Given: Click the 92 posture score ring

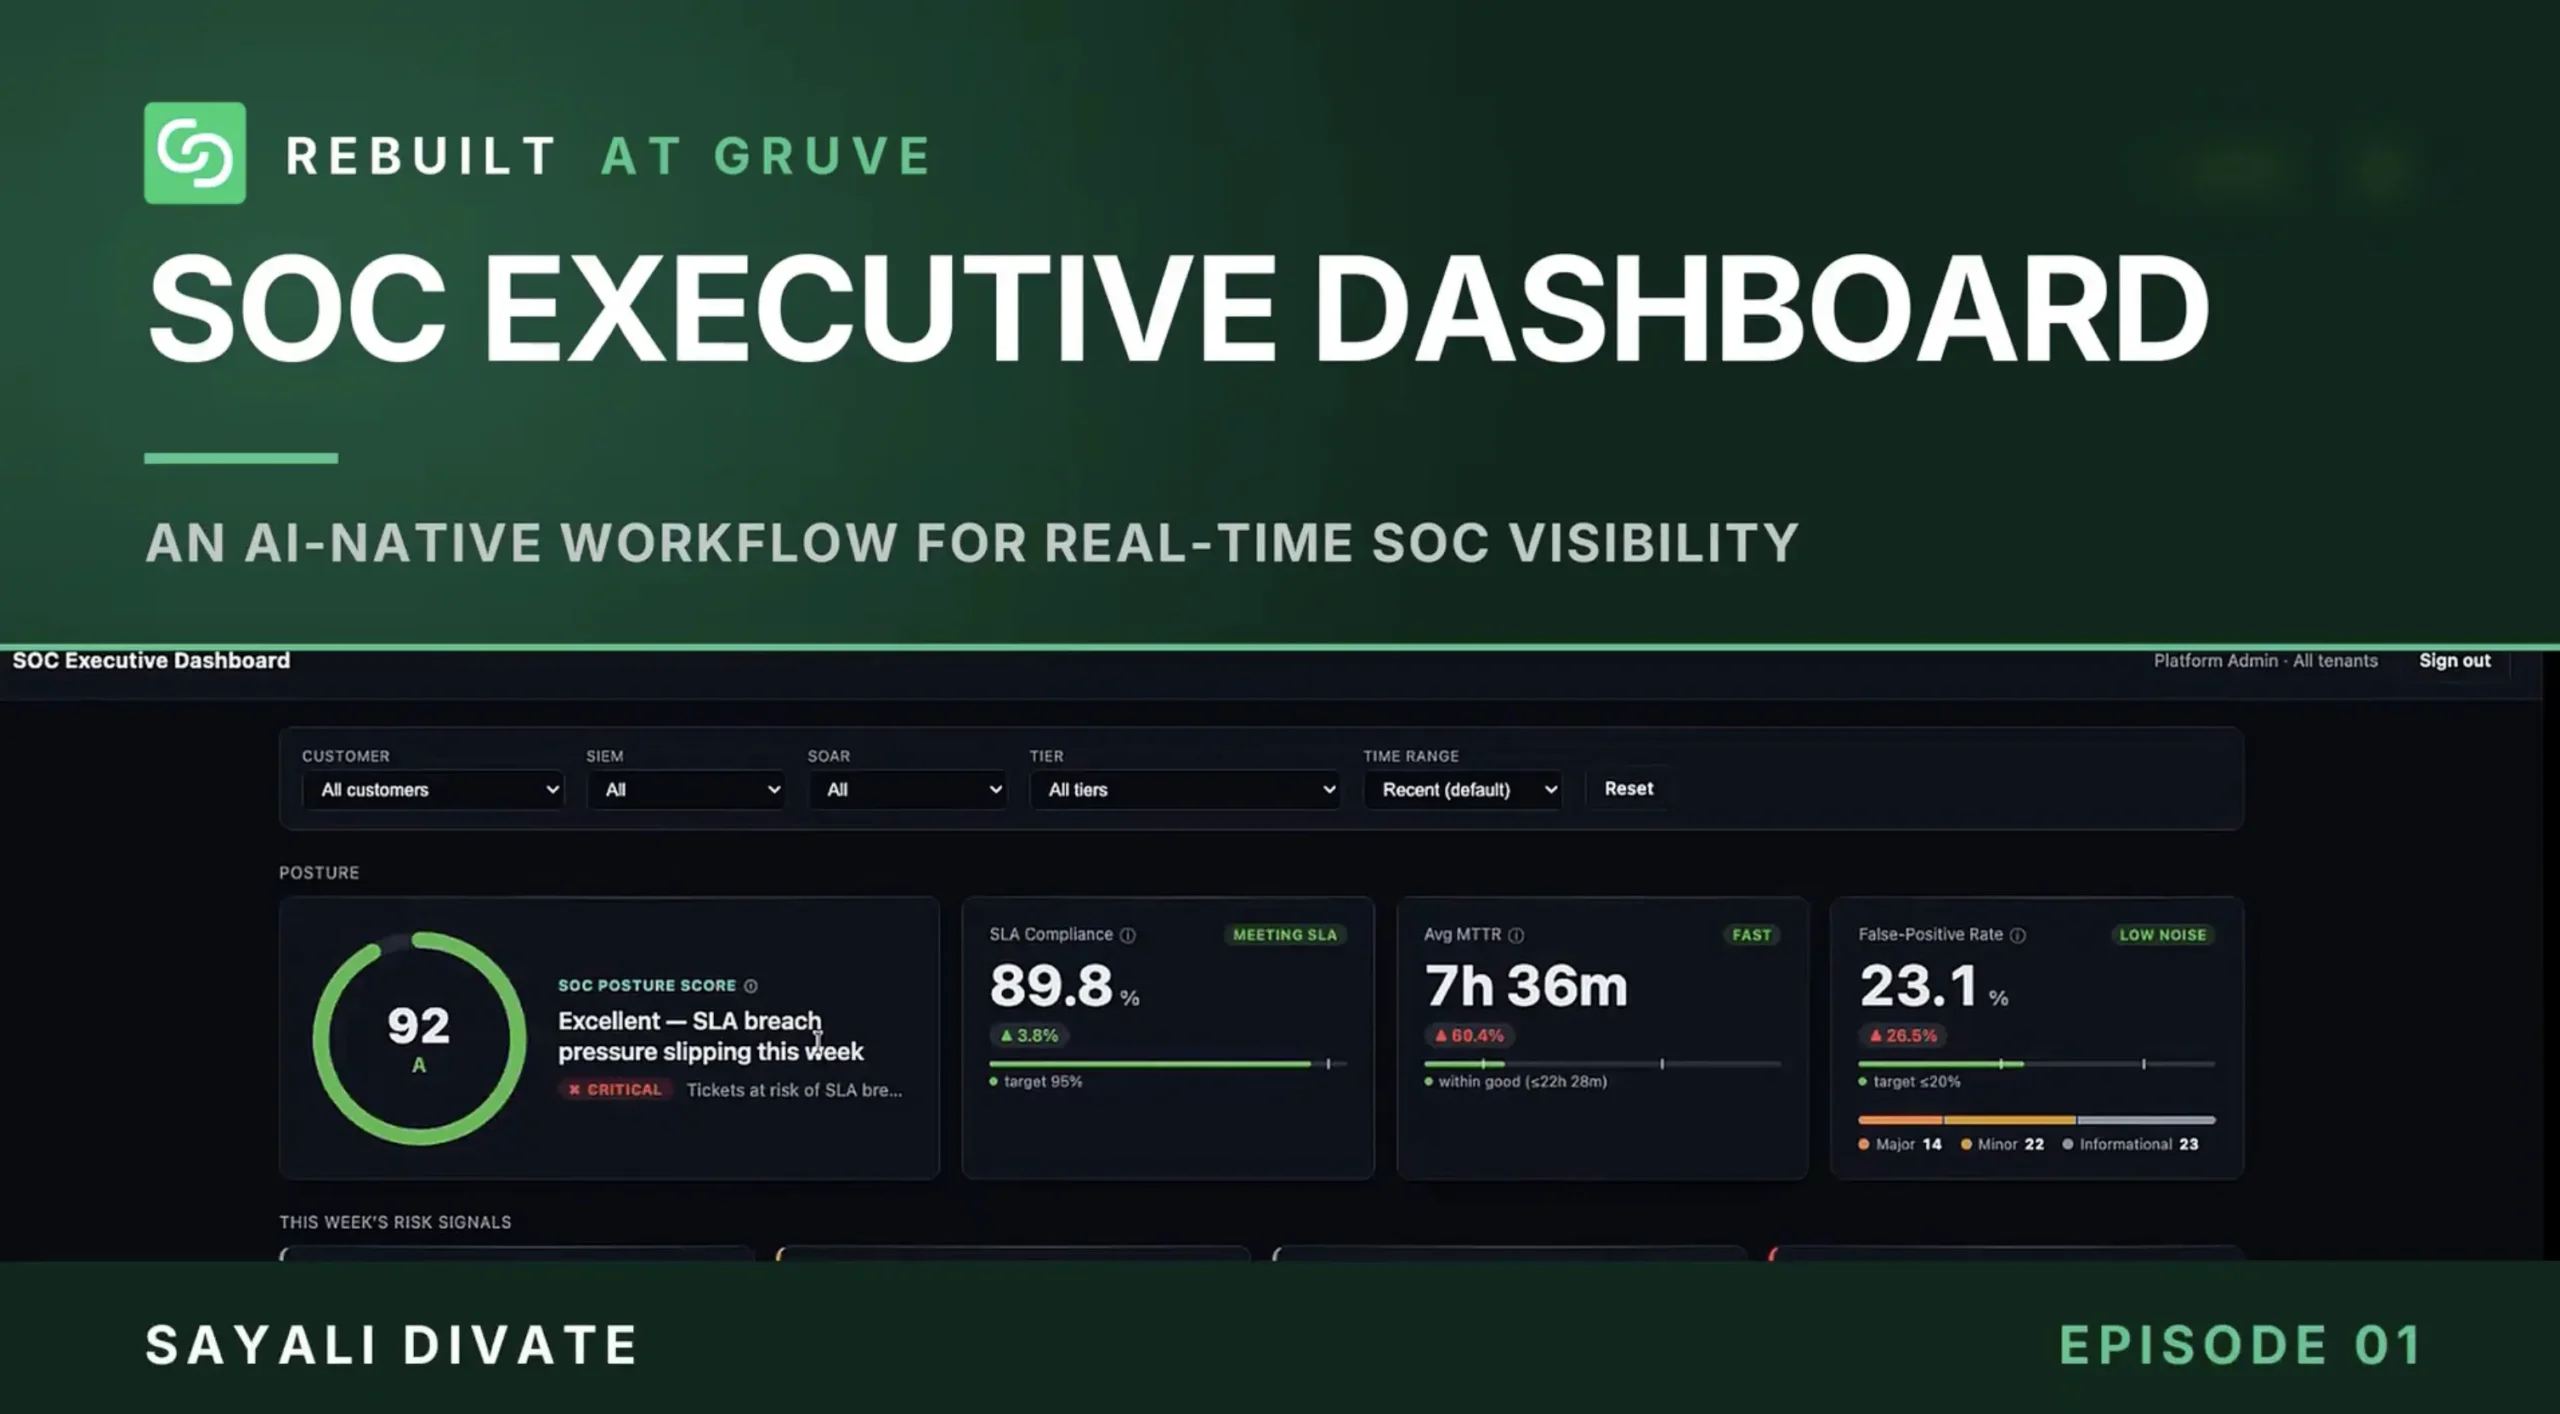Looking at the screenshot, I should (x=419, y=1038).
